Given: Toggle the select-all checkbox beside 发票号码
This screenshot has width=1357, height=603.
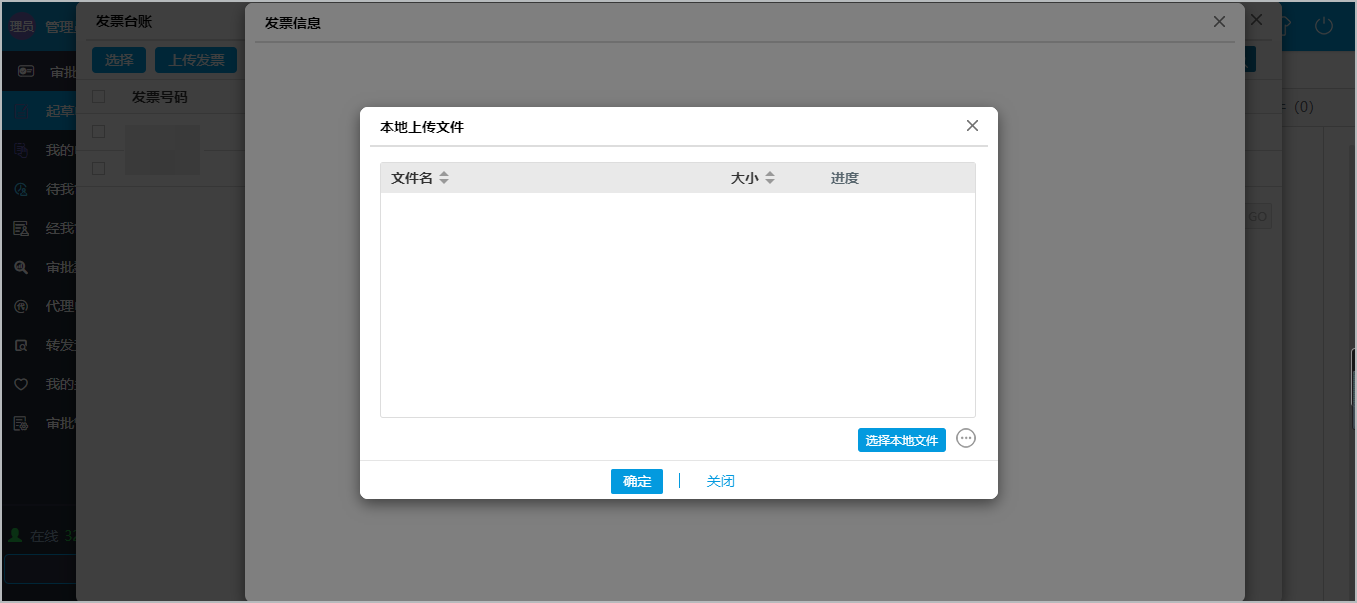Looking at the screenshot, I should click(98, 97).
